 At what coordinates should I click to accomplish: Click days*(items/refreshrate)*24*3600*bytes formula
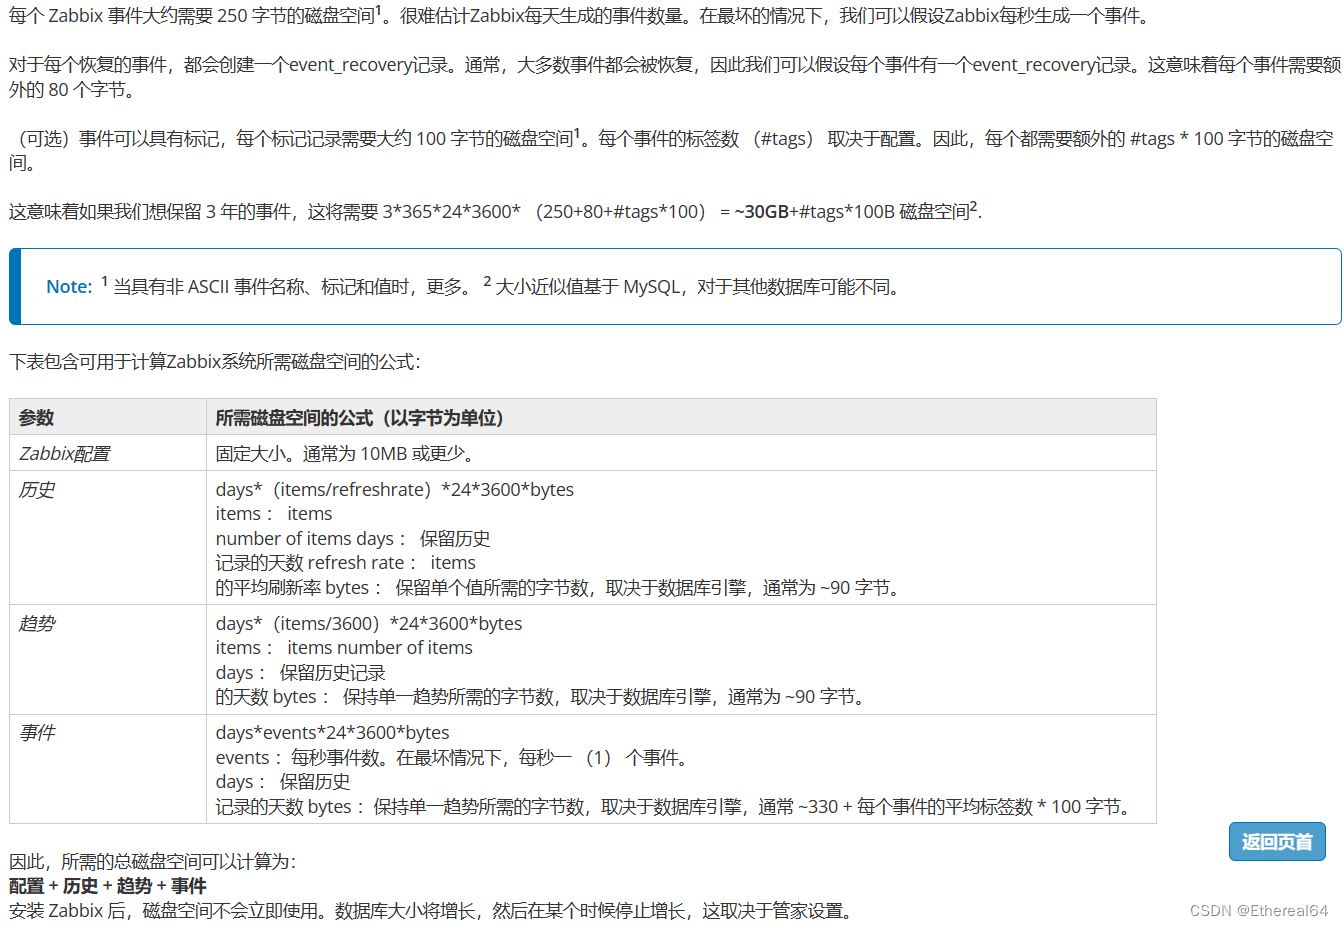(395, 489)
